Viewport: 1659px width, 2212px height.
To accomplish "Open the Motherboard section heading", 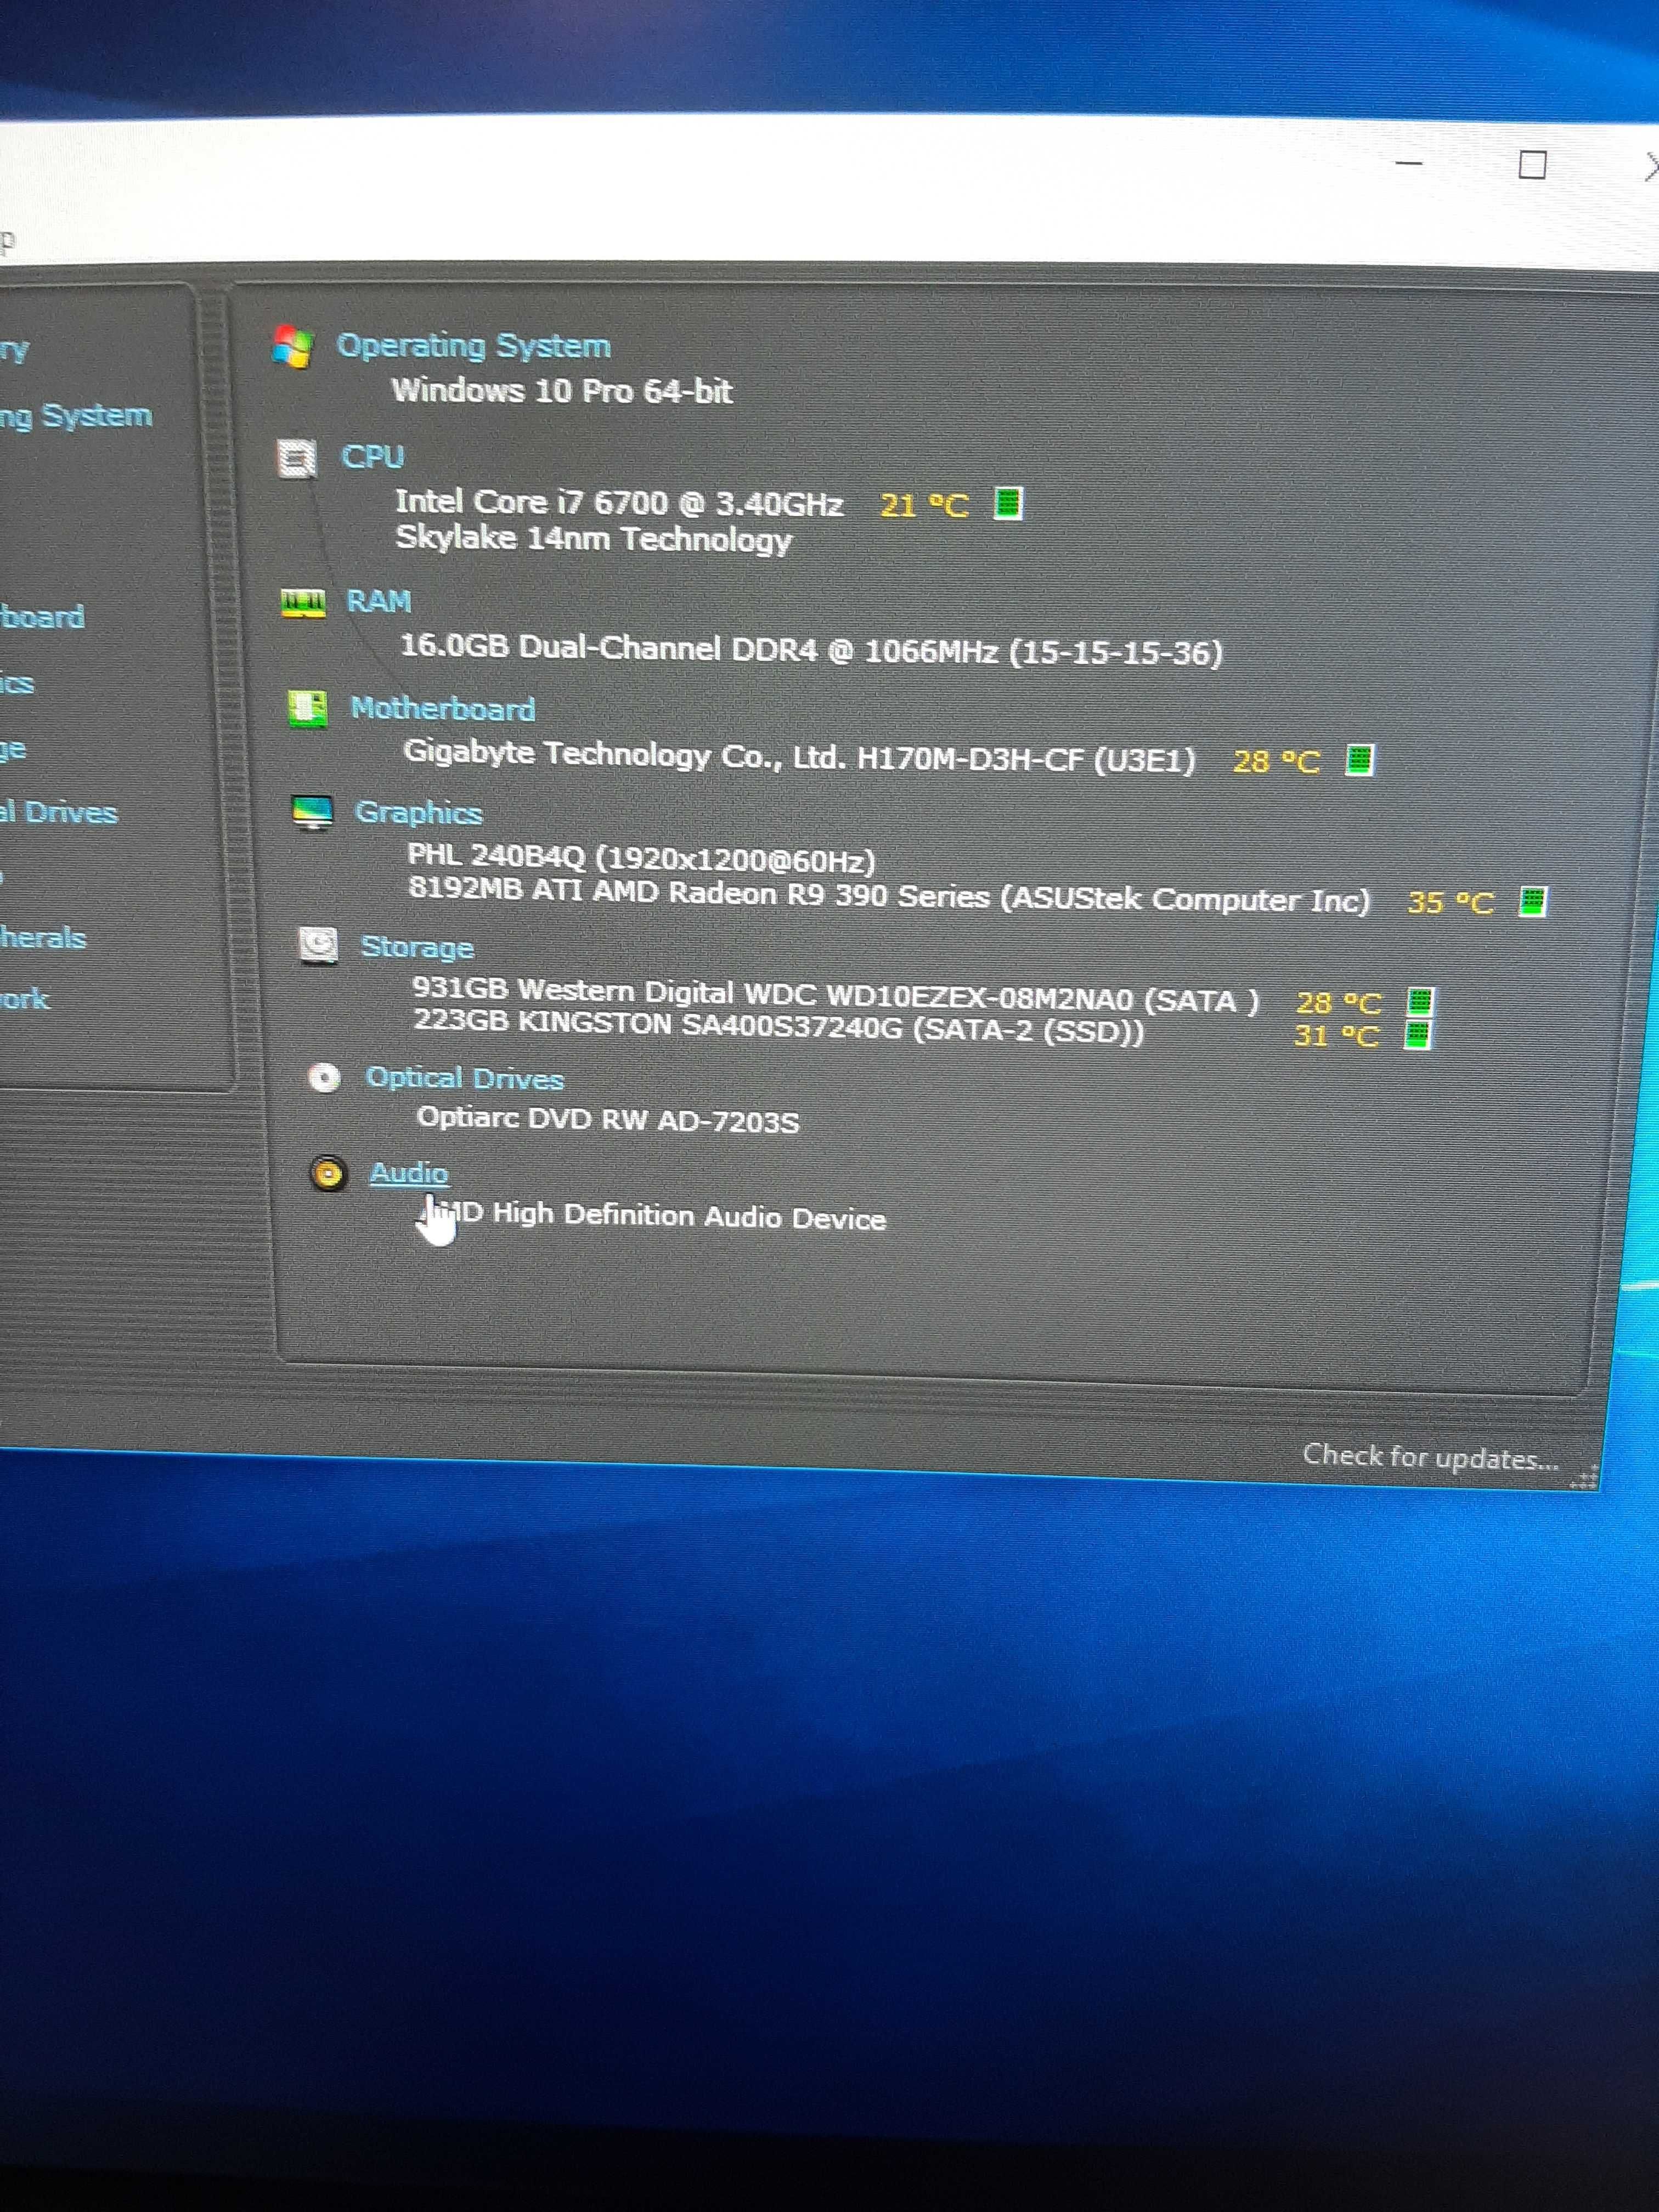I will pyautogui.click(x=443, y=708).
